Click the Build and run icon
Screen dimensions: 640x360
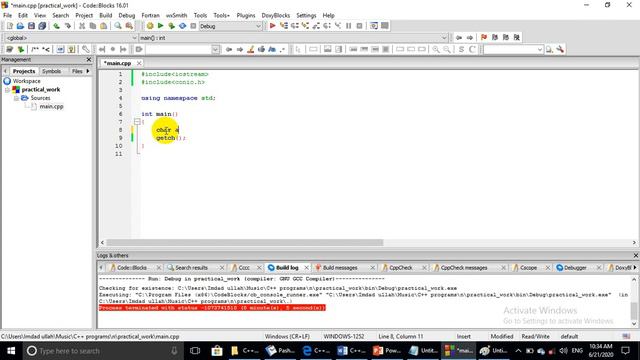[x=171, y=26]
